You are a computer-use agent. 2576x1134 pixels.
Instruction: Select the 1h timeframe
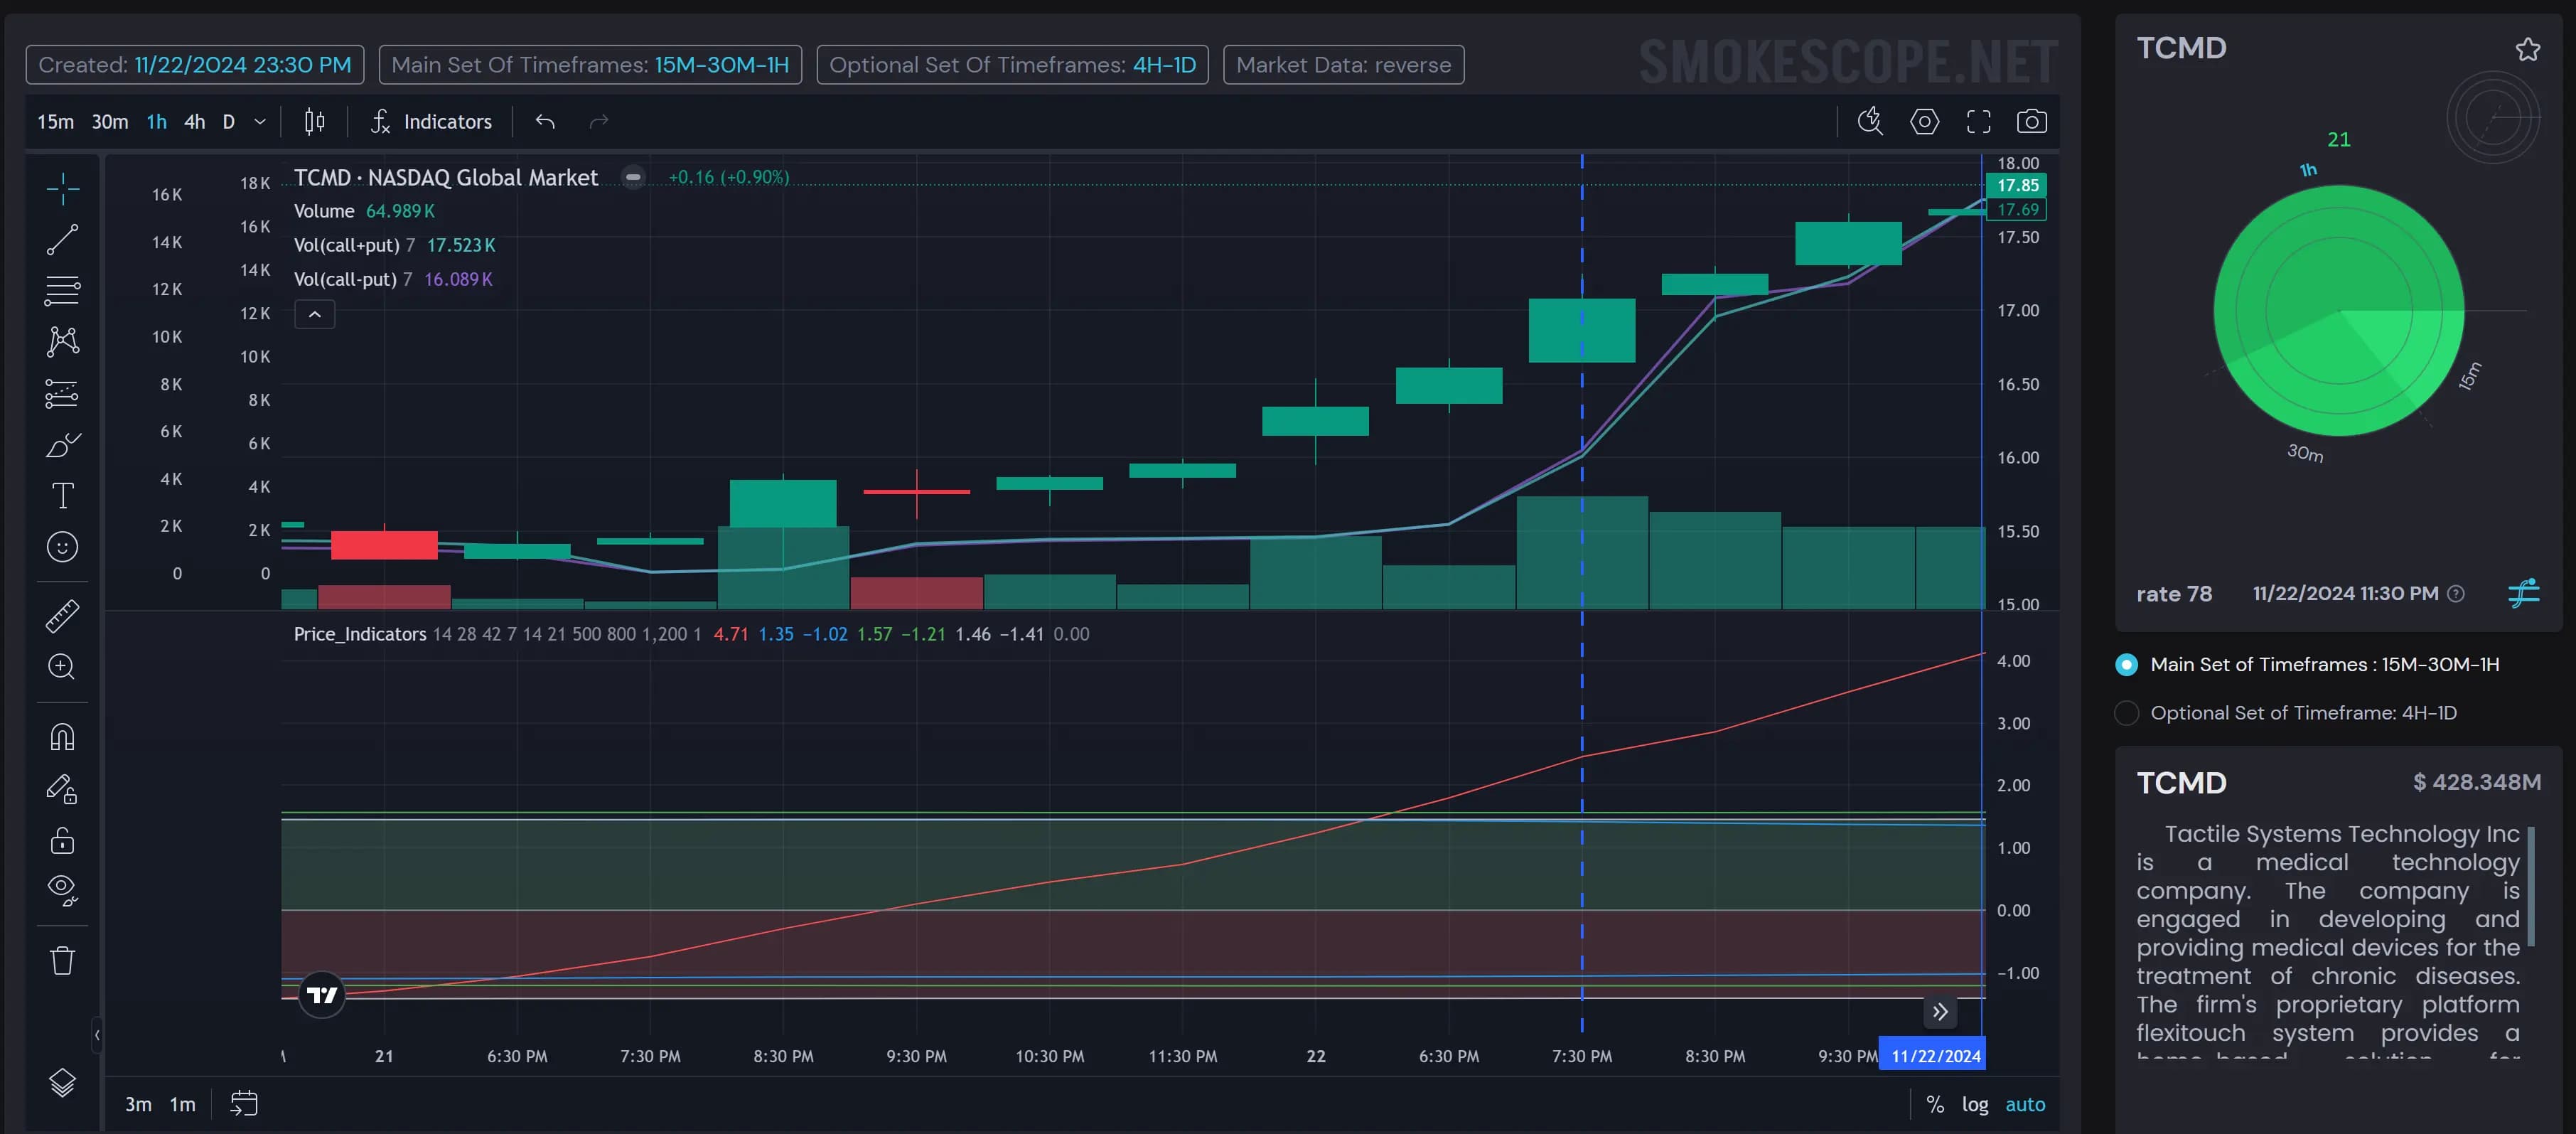157,122
